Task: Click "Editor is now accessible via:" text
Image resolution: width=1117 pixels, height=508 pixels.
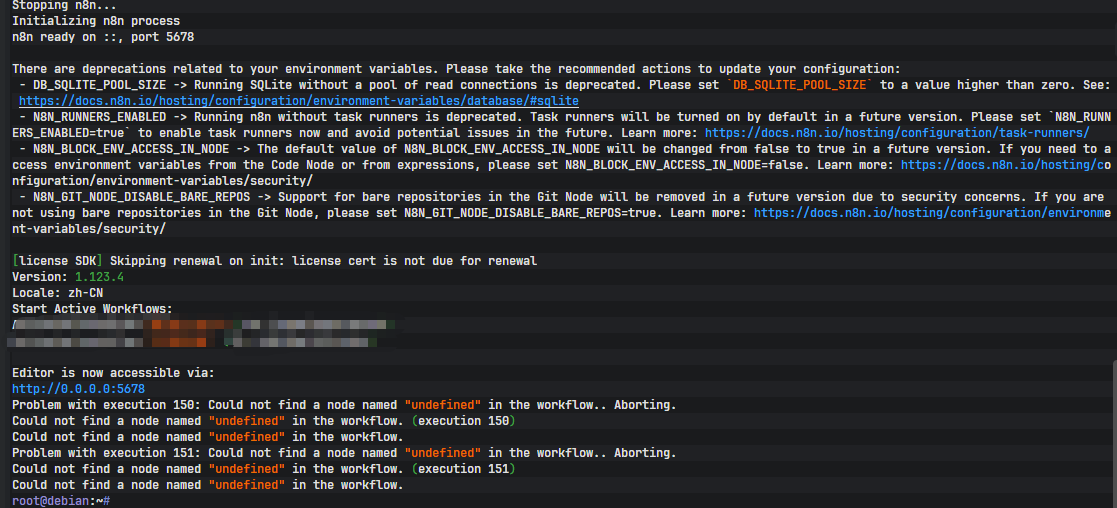Action: pyautogui.click(x=113, y=373)
